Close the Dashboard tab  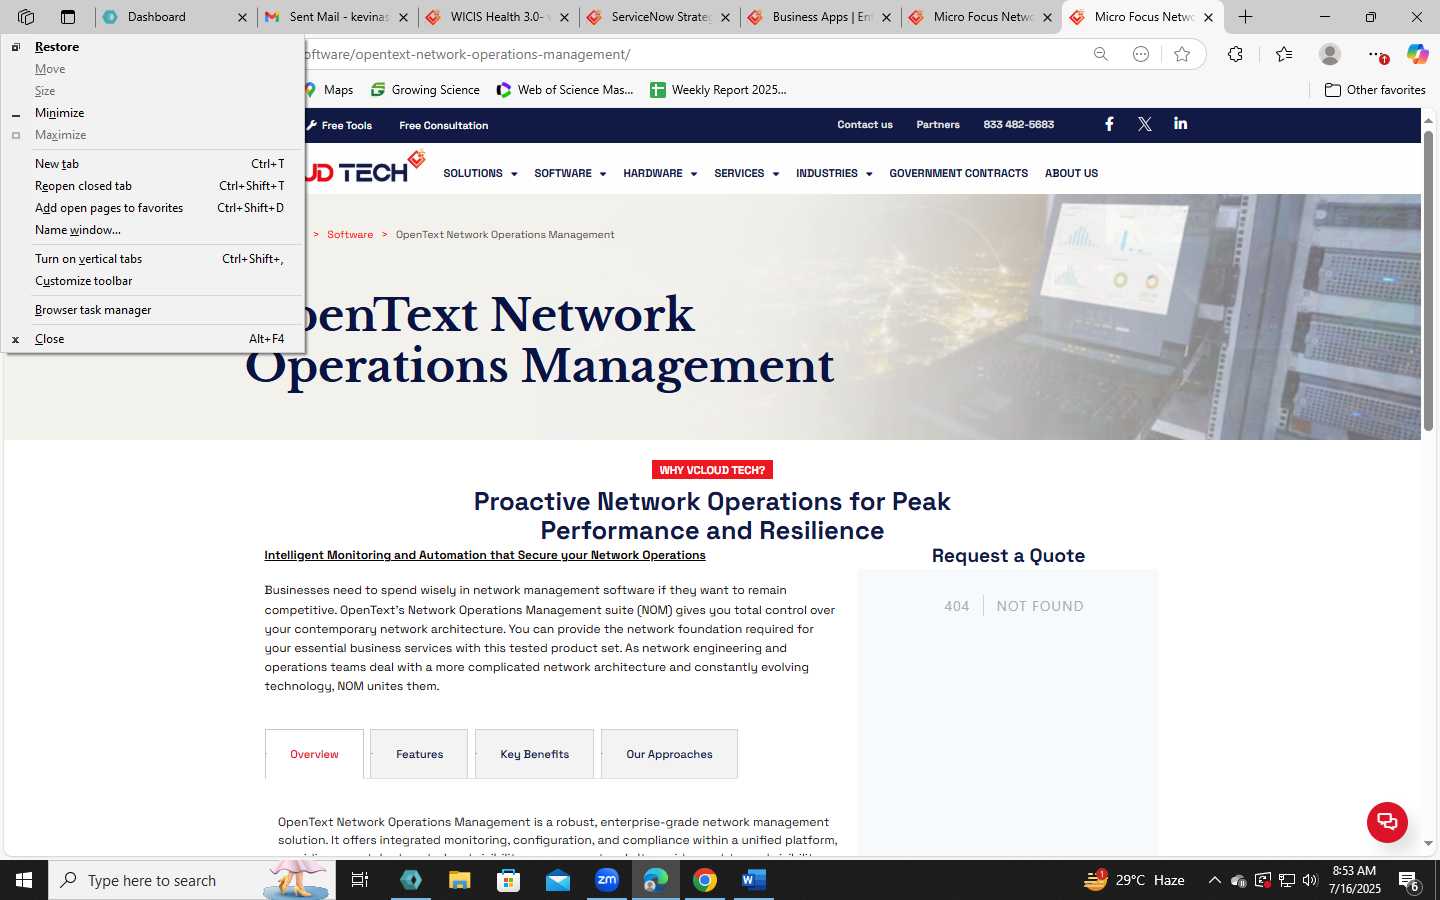242,17
